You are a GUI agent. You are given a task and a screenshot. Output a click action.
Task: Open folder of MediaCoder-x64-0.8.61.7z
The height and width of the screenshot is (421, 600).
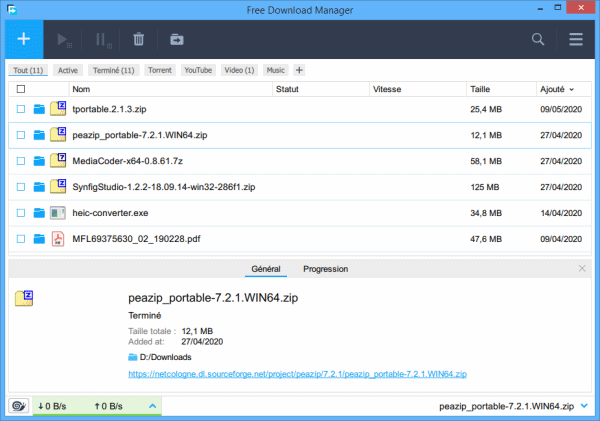coord(39,161)
